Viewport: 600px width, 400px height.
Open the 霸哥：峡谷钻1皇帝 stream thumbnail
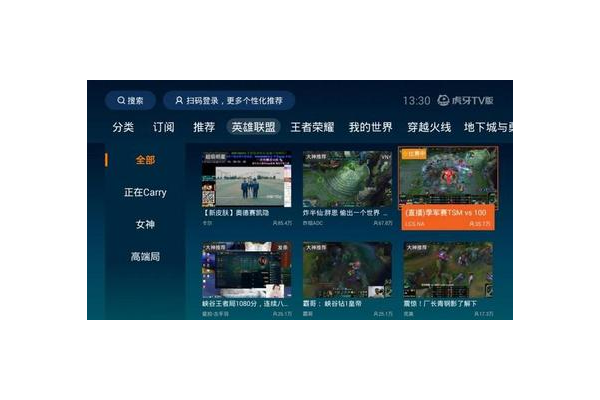(x=347, y=270)
